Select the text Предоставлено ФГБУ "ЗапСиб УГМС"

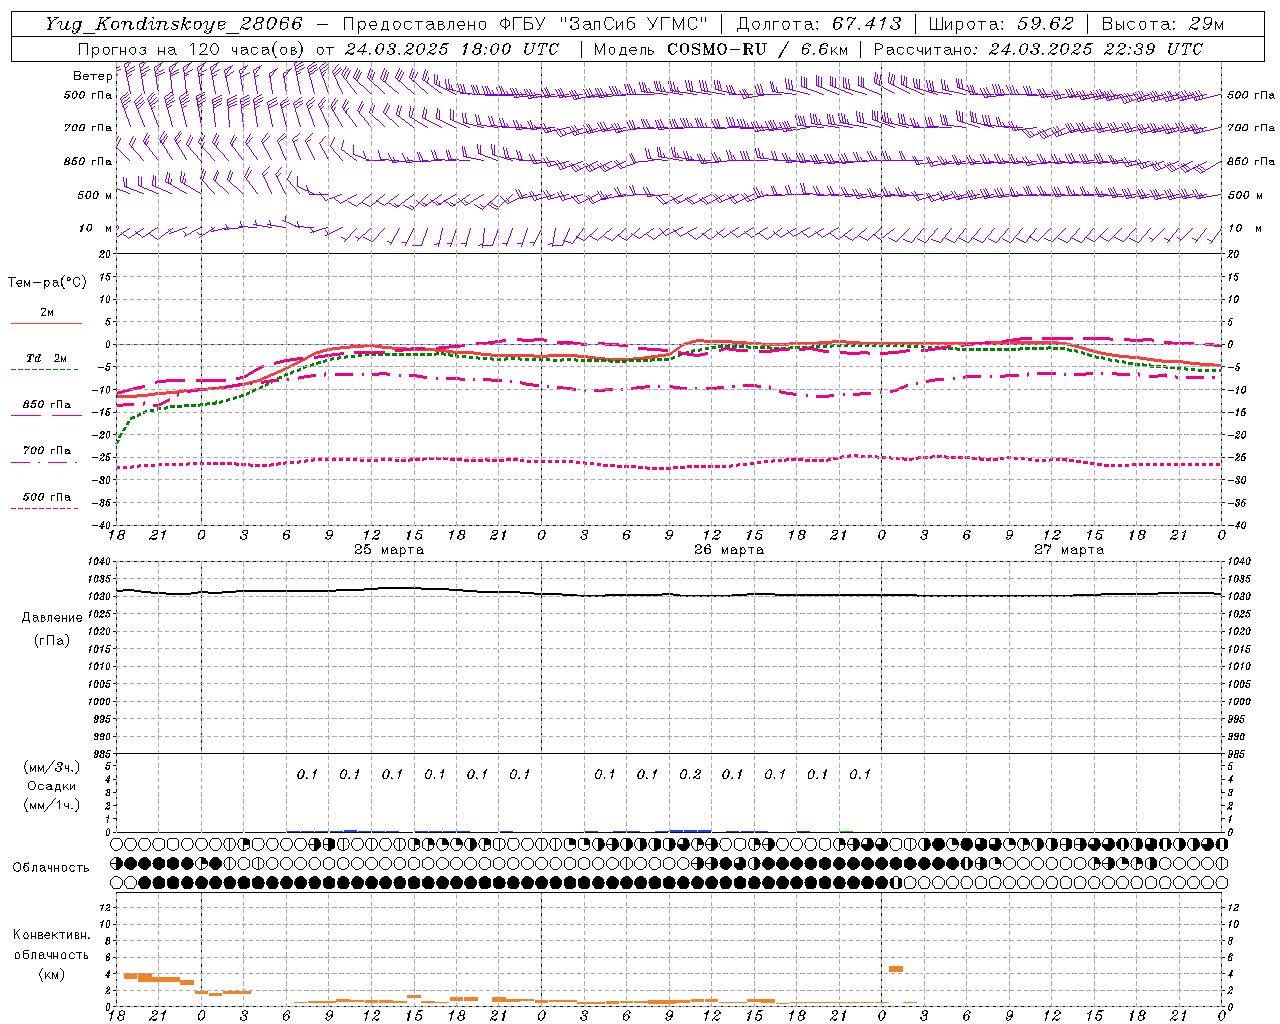point(525,24)
